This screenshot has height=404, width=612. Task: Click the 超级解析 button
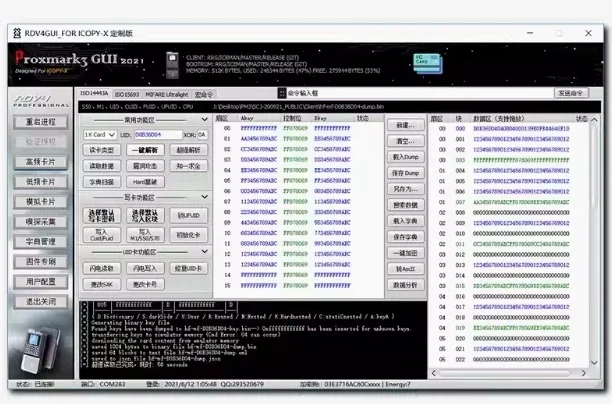[x=189, y=150]
